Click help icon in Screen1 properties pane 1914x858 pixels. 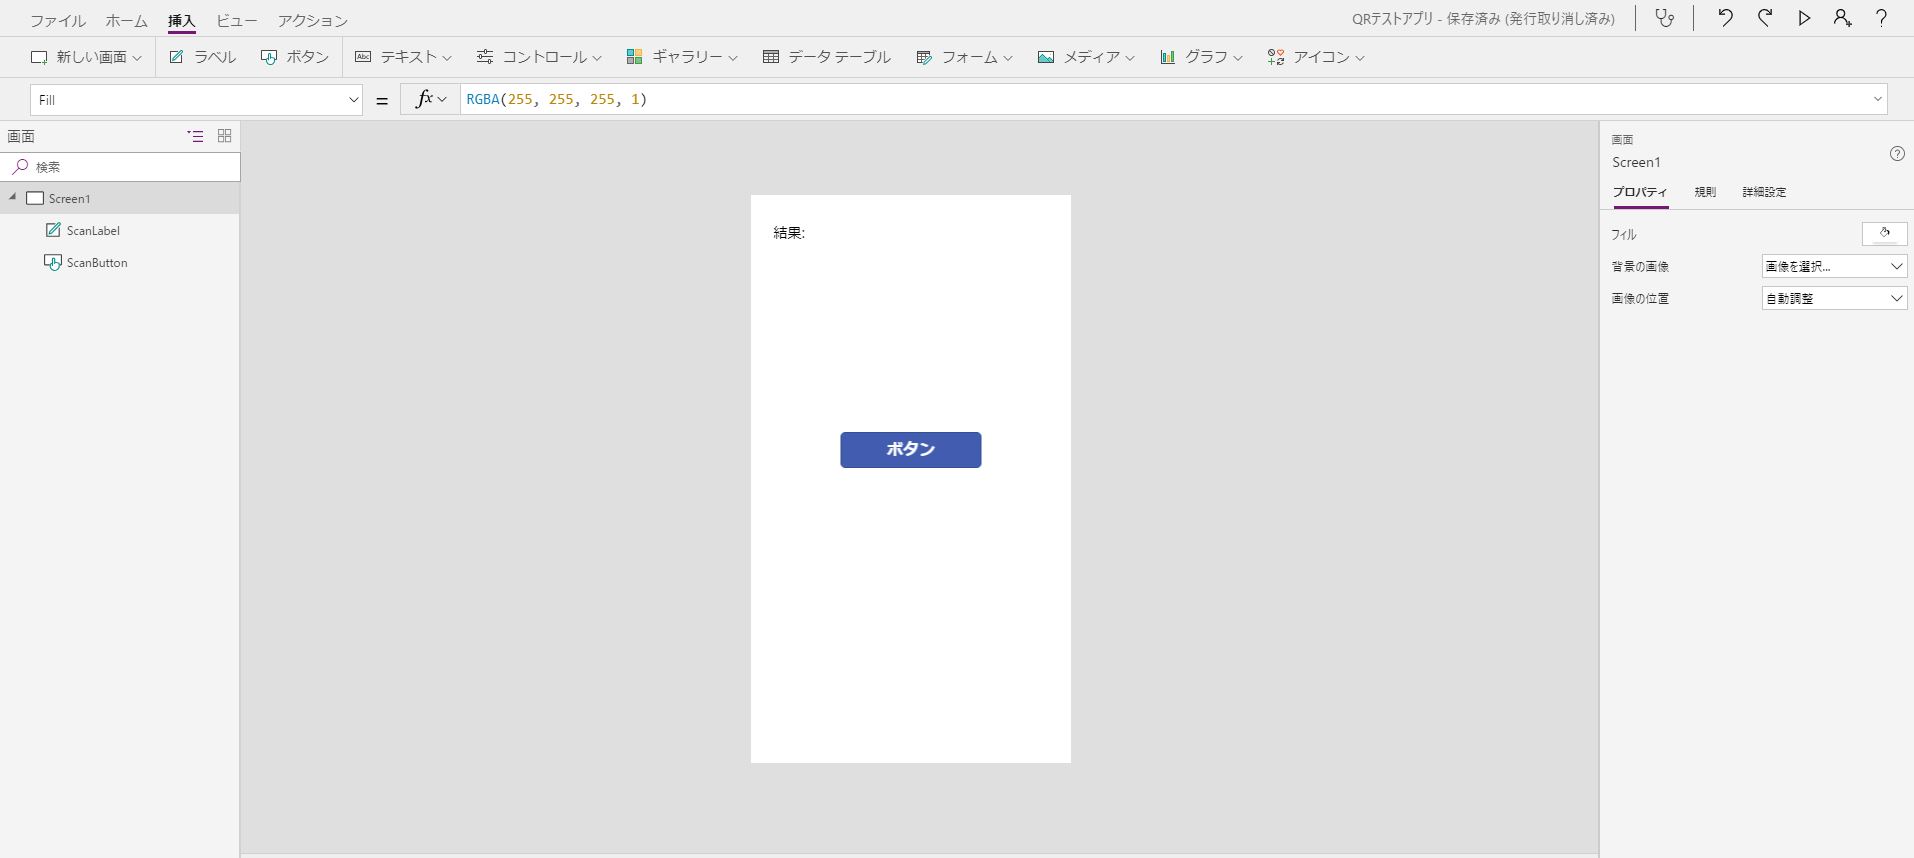tap(1897, 154)
